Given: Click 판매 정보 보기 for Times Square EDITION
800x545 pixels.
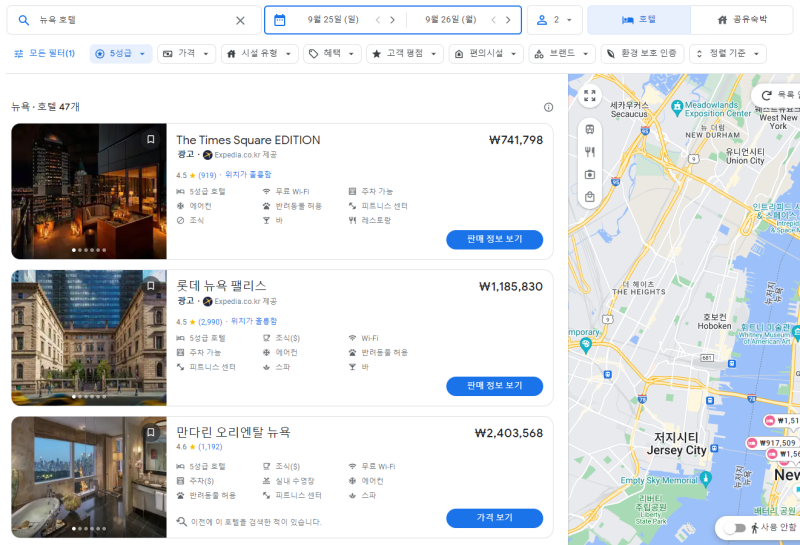Looking at the screenshot, I should [494, 239].
